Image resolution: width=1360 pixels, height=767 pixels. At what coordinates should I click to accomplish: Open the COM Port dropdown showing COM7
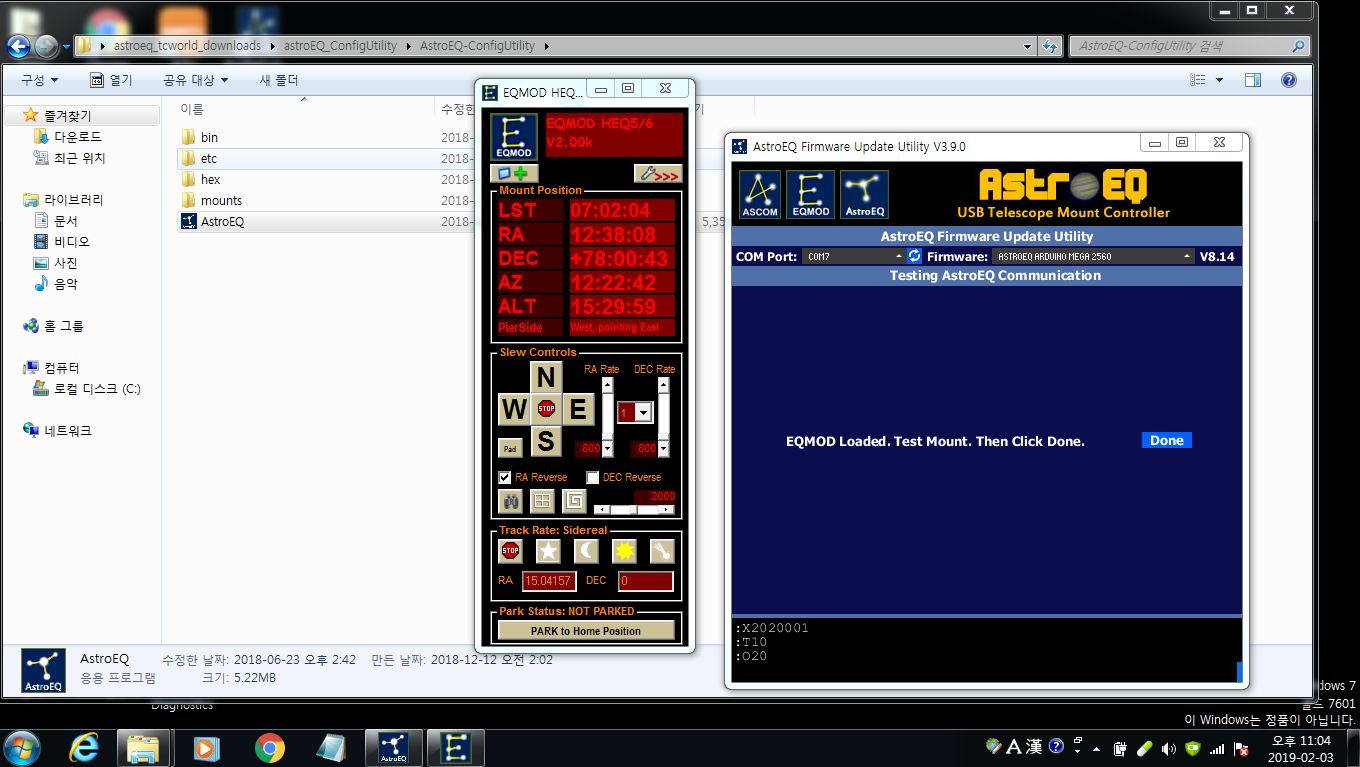[x=853, y=257]
